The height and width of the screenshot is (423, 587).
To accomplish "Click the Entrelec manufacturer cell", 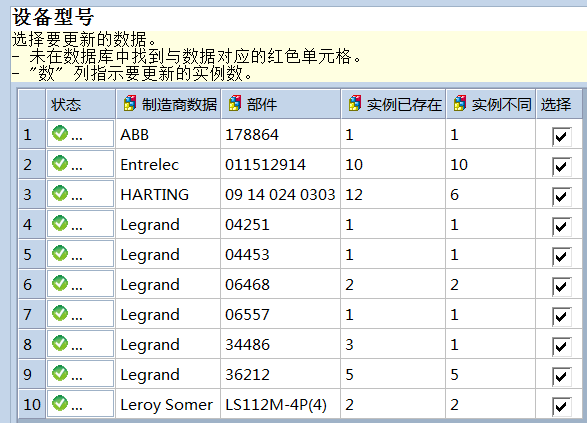I will coord(168,165).
